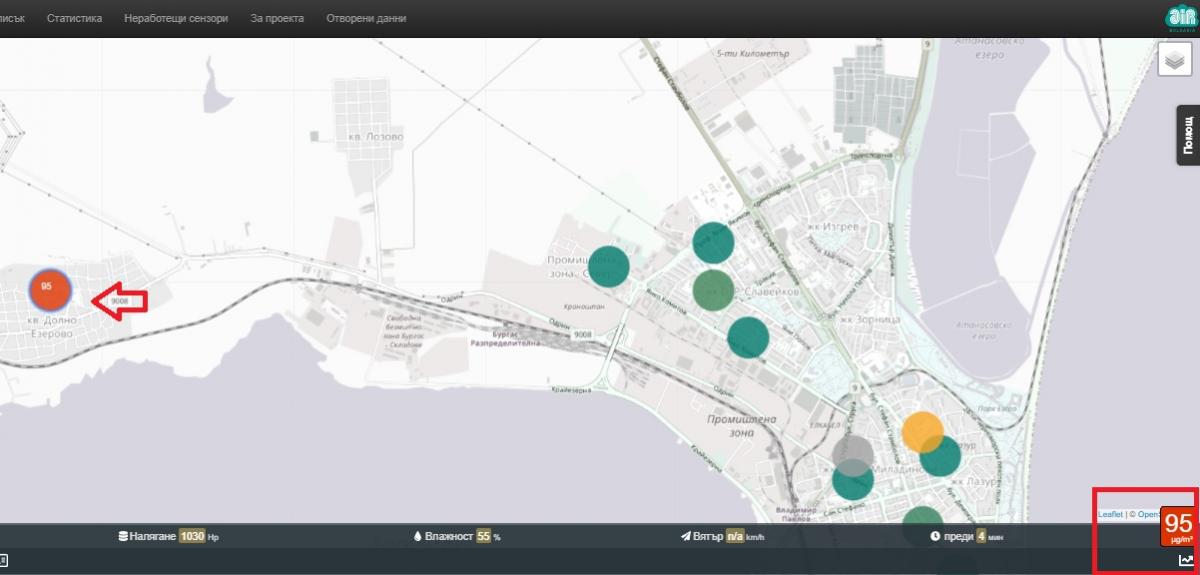Click the gray sensor circle marker
The image size is (1200, 575).
click(852, 454)
